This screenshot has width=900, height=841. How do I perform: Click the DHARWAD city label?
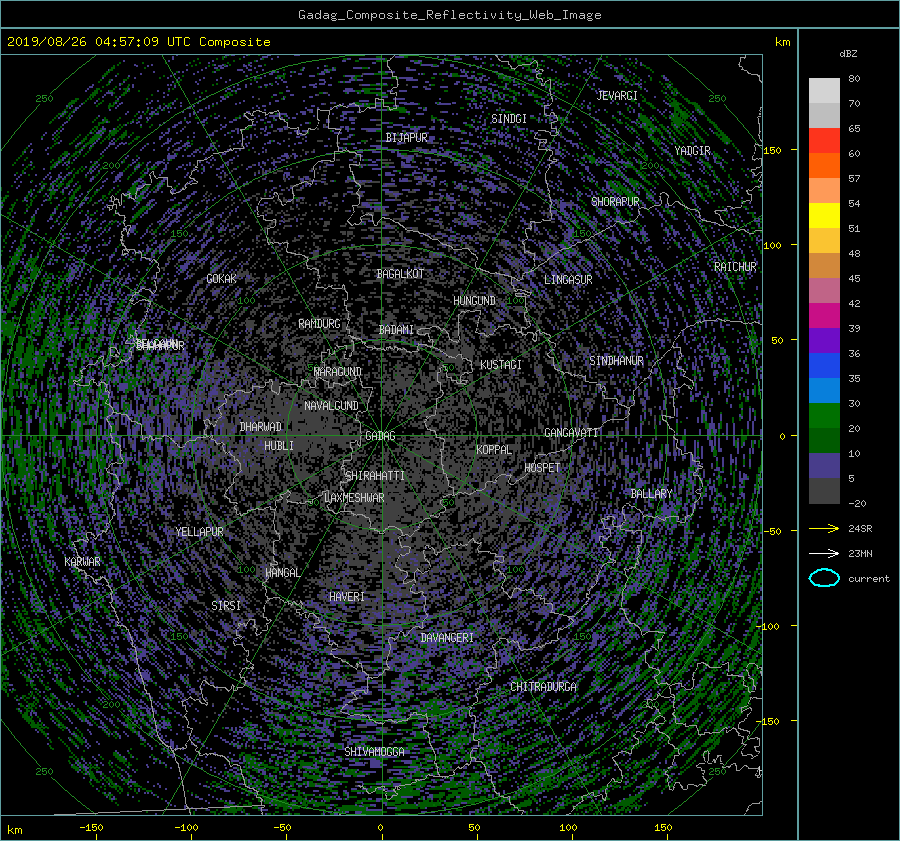261,427
